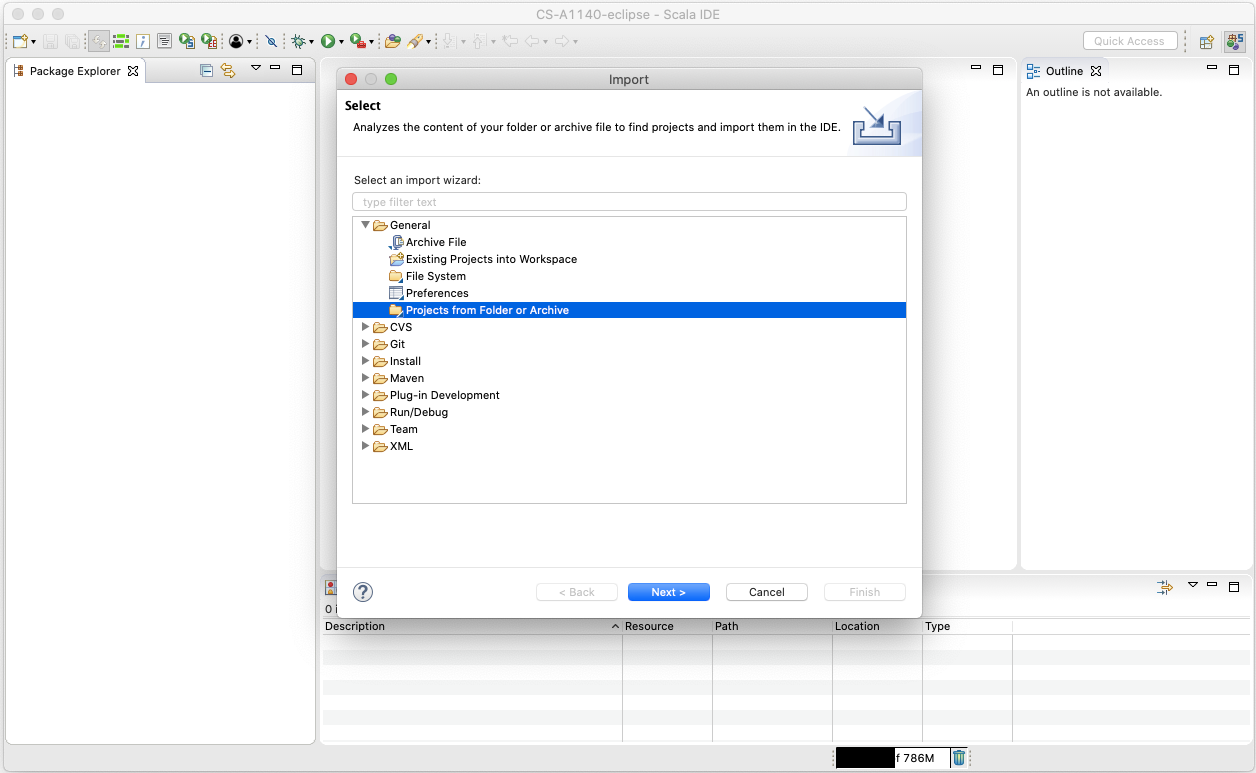Click Collapse All in Package Explorer
Viewport: 1256px width, 773px height.
tap(207, 70)
